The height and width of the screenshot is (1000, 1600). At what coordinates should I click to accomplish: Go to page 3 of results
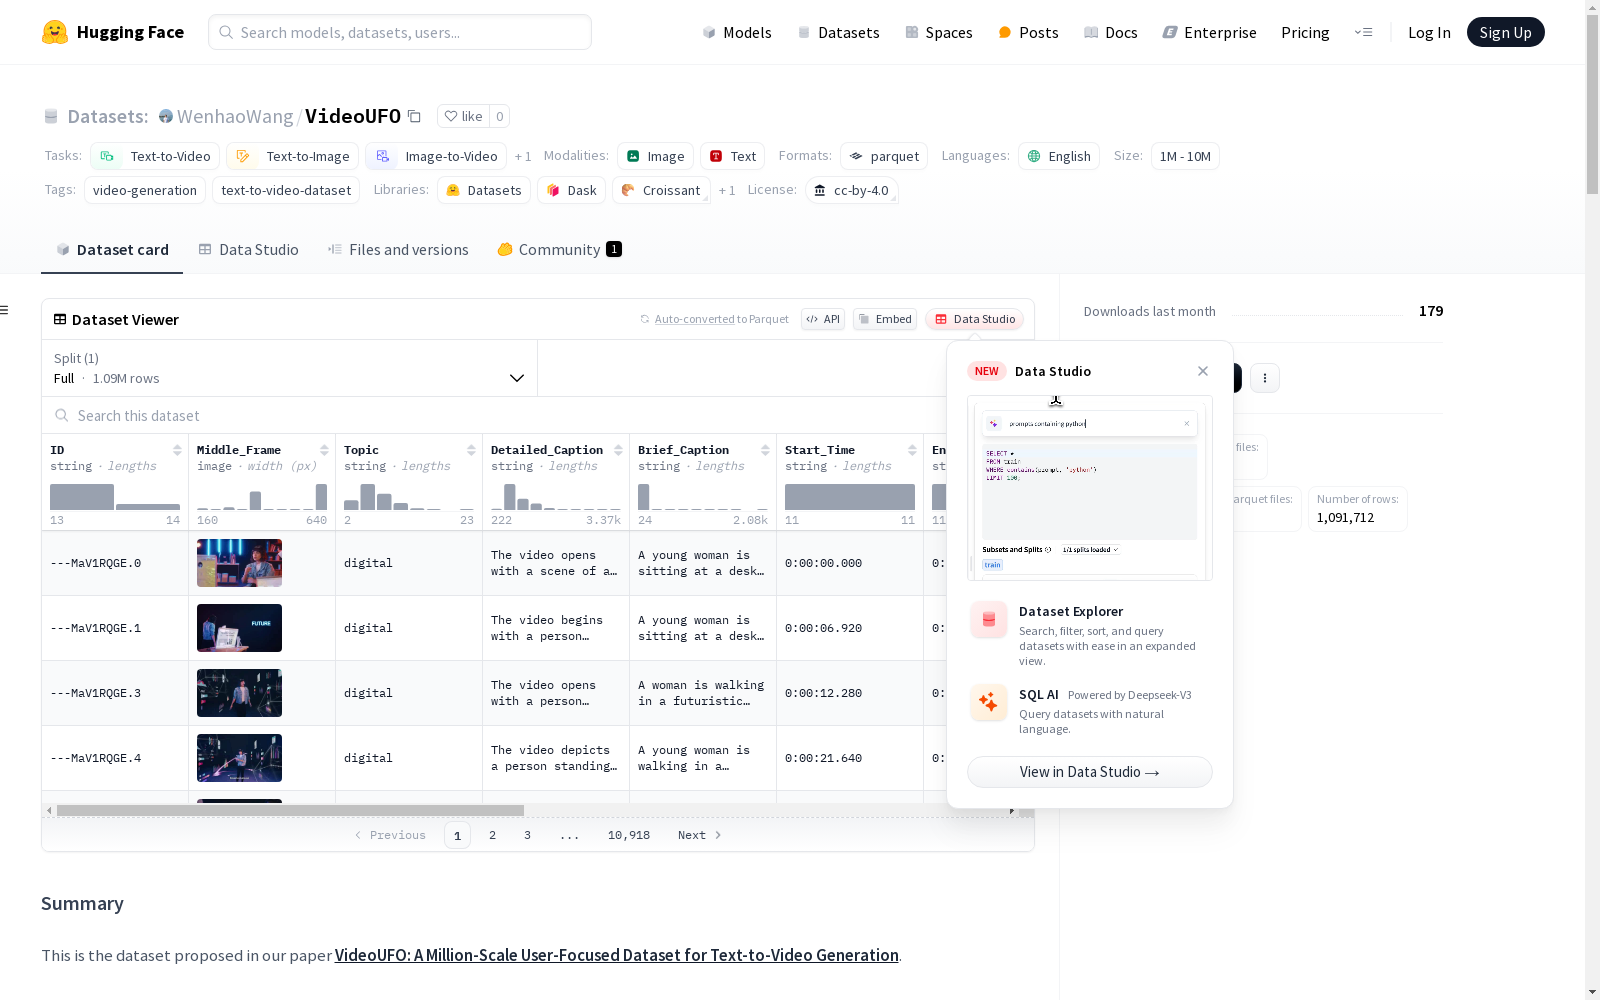click(527, 835)
